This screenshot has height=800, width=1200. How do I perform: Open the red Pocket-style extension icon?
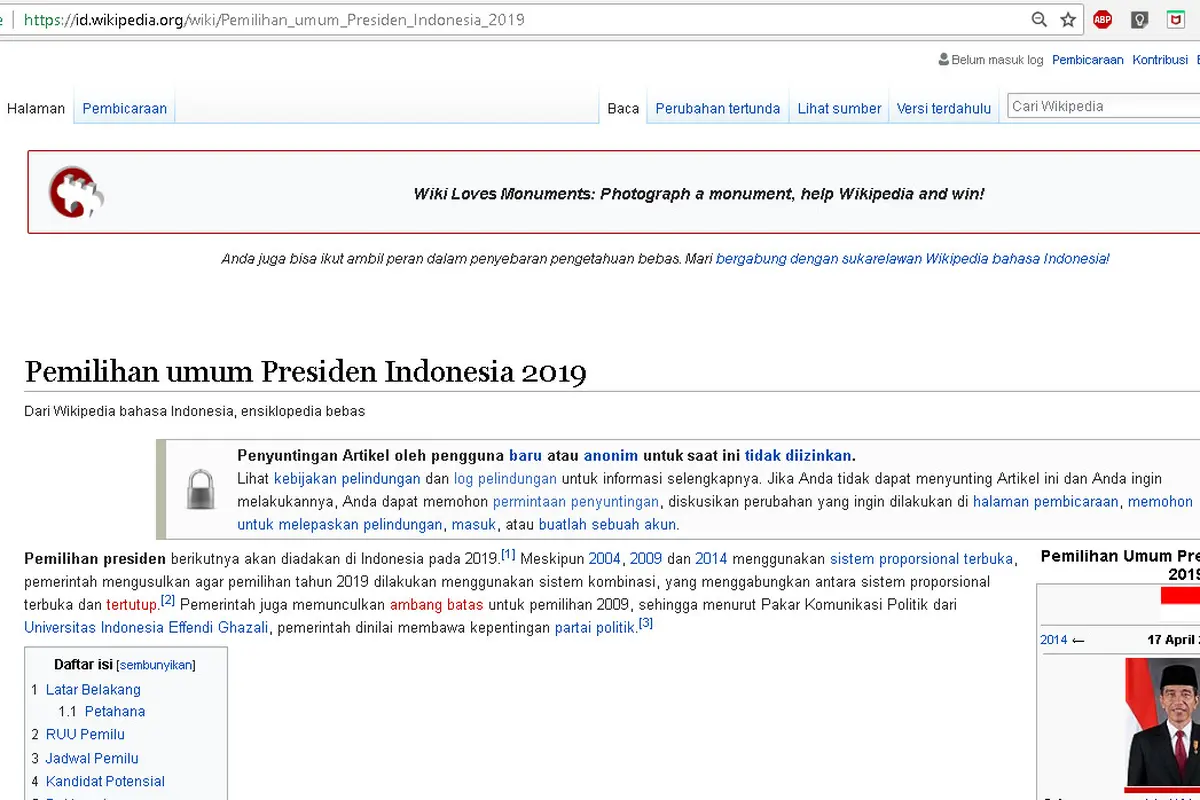tap(1176, 20)
